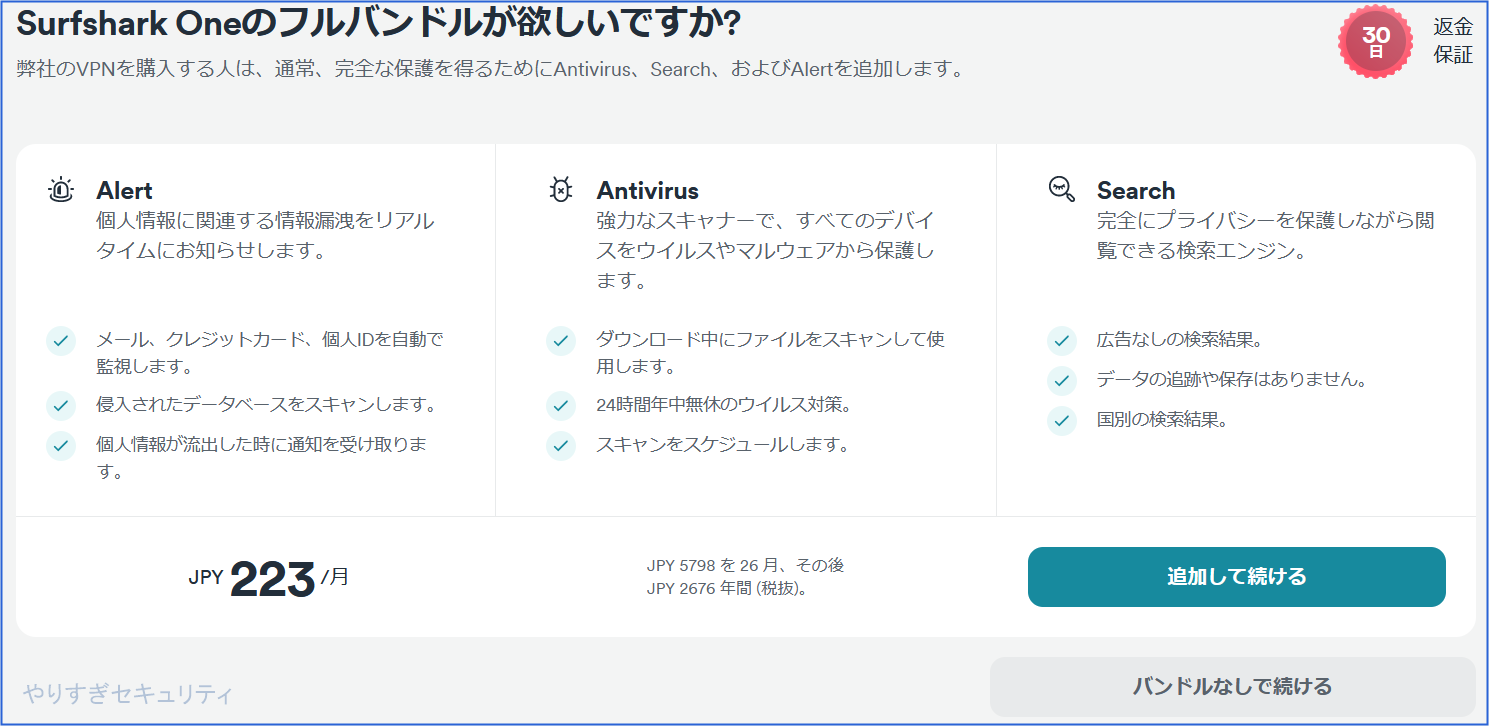This screenshot has height=726, width=1489.
Task: Click the スキャンをスケジュールします text
Action: tap(722, 445)
